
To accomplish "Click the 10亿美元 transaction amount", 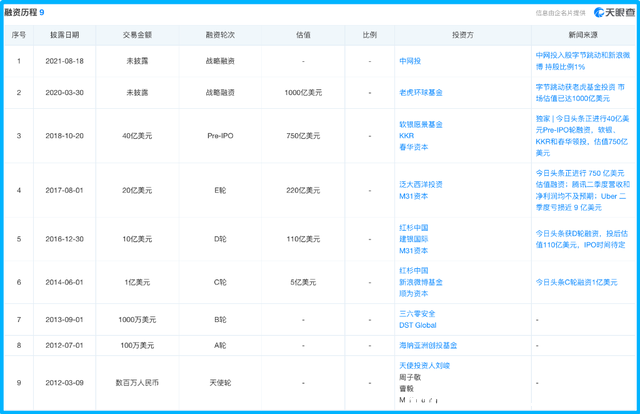I will (x=137, y=239).
